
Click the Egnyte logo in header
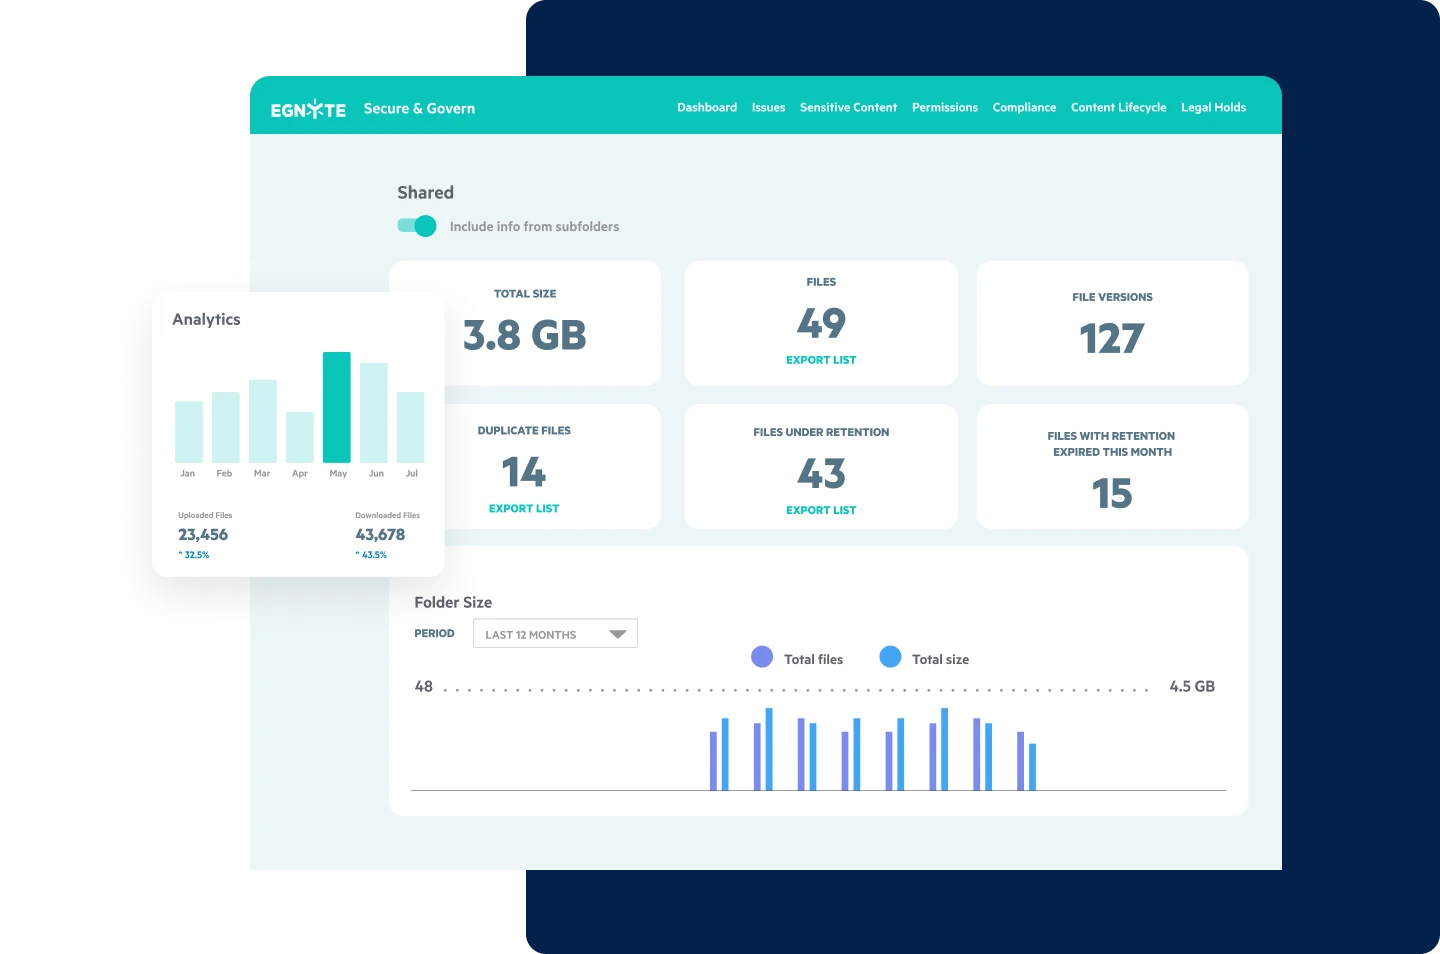(308, 109)
